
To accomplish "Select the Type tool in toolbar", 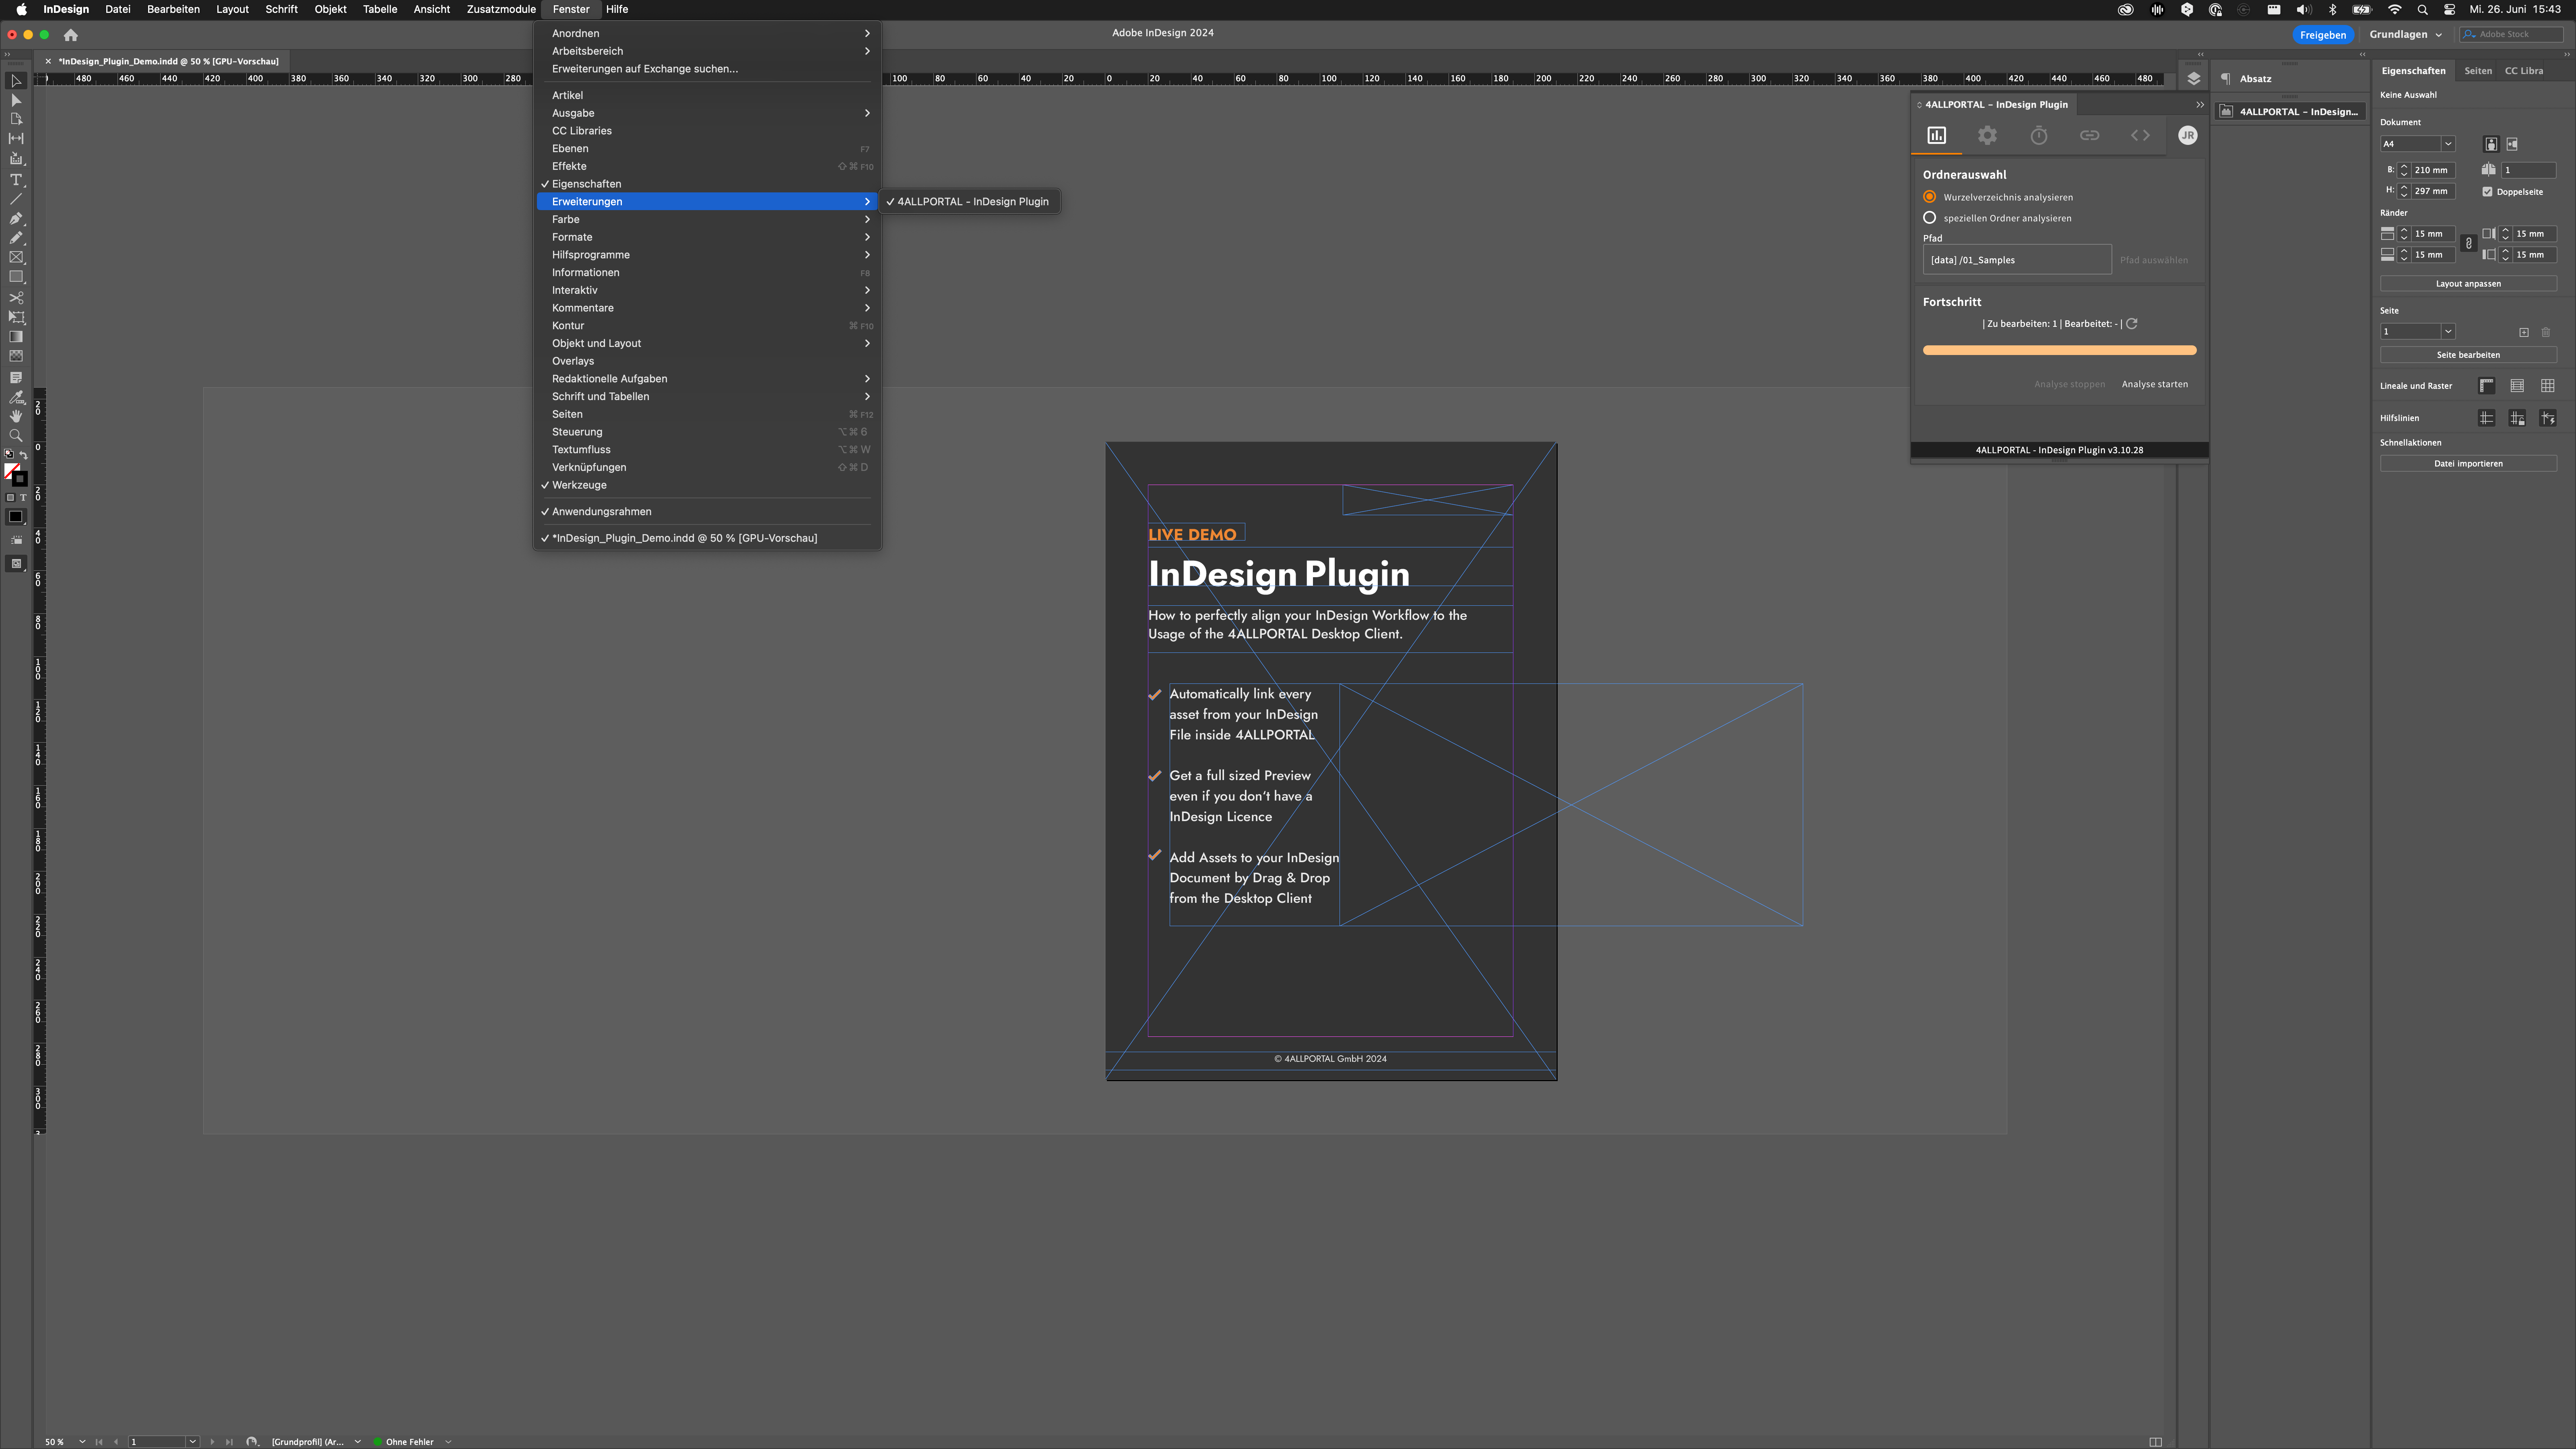I will (16, 179).
